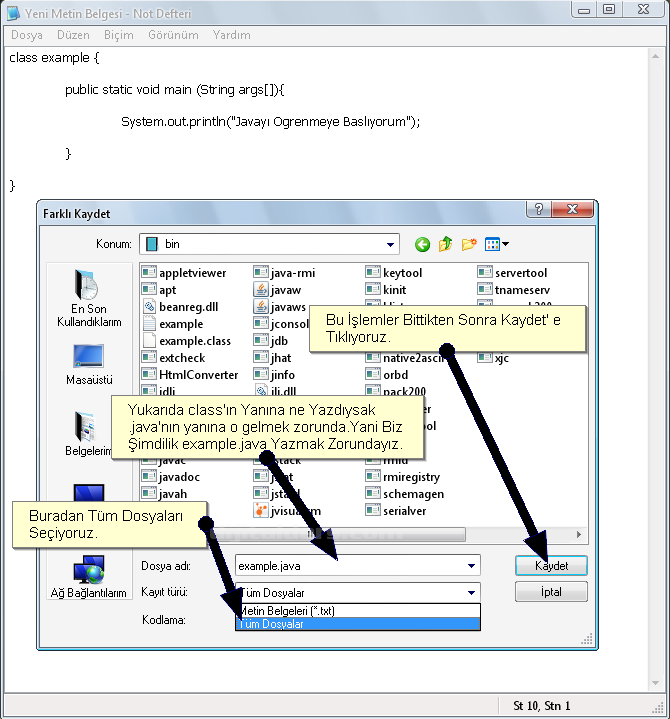Screen dimensions: 670x719
Task: Open the Dosya menu
Action: pyautogui.click(x=27, y=35)
